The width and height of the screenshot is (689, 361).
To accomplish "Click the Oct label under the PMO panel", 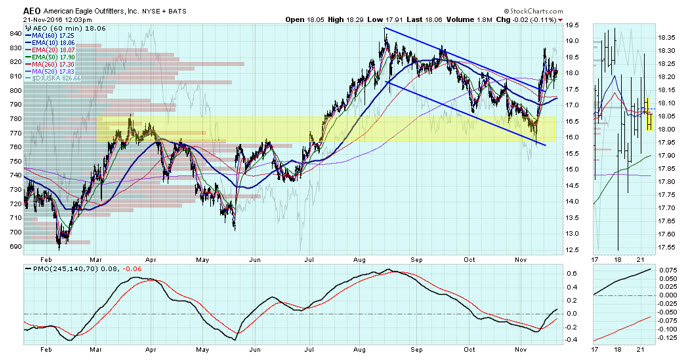I will (x=469, y=350).
